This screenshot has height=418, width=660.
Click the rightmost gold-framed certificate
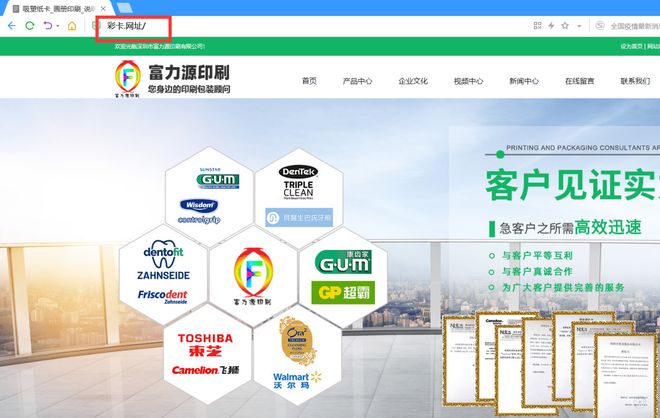[627, 375]
